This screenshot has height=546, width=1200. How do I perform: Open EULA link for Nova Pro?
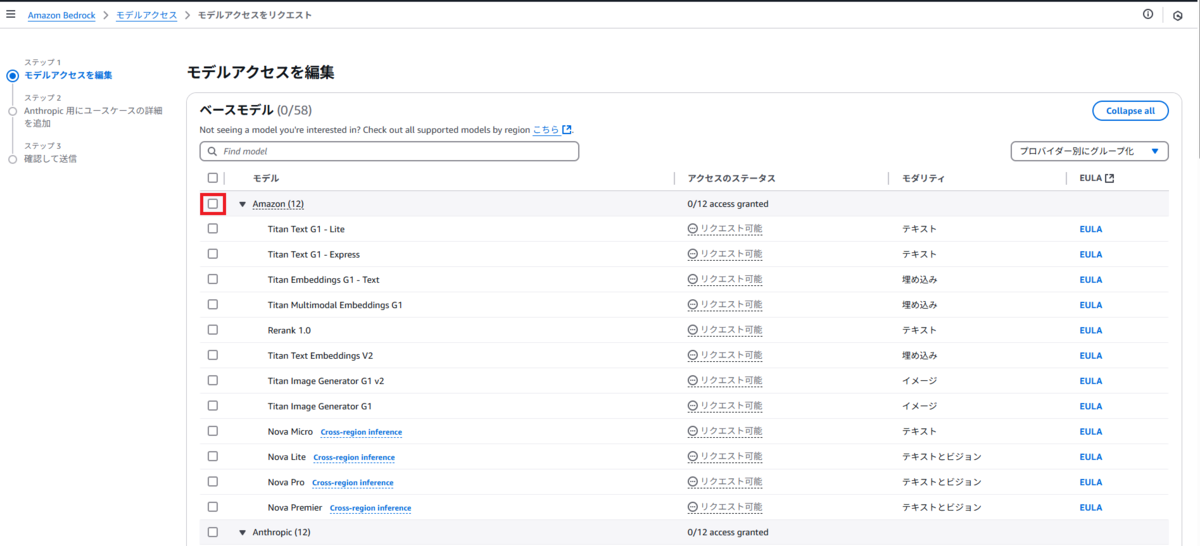pos(1090,482)
